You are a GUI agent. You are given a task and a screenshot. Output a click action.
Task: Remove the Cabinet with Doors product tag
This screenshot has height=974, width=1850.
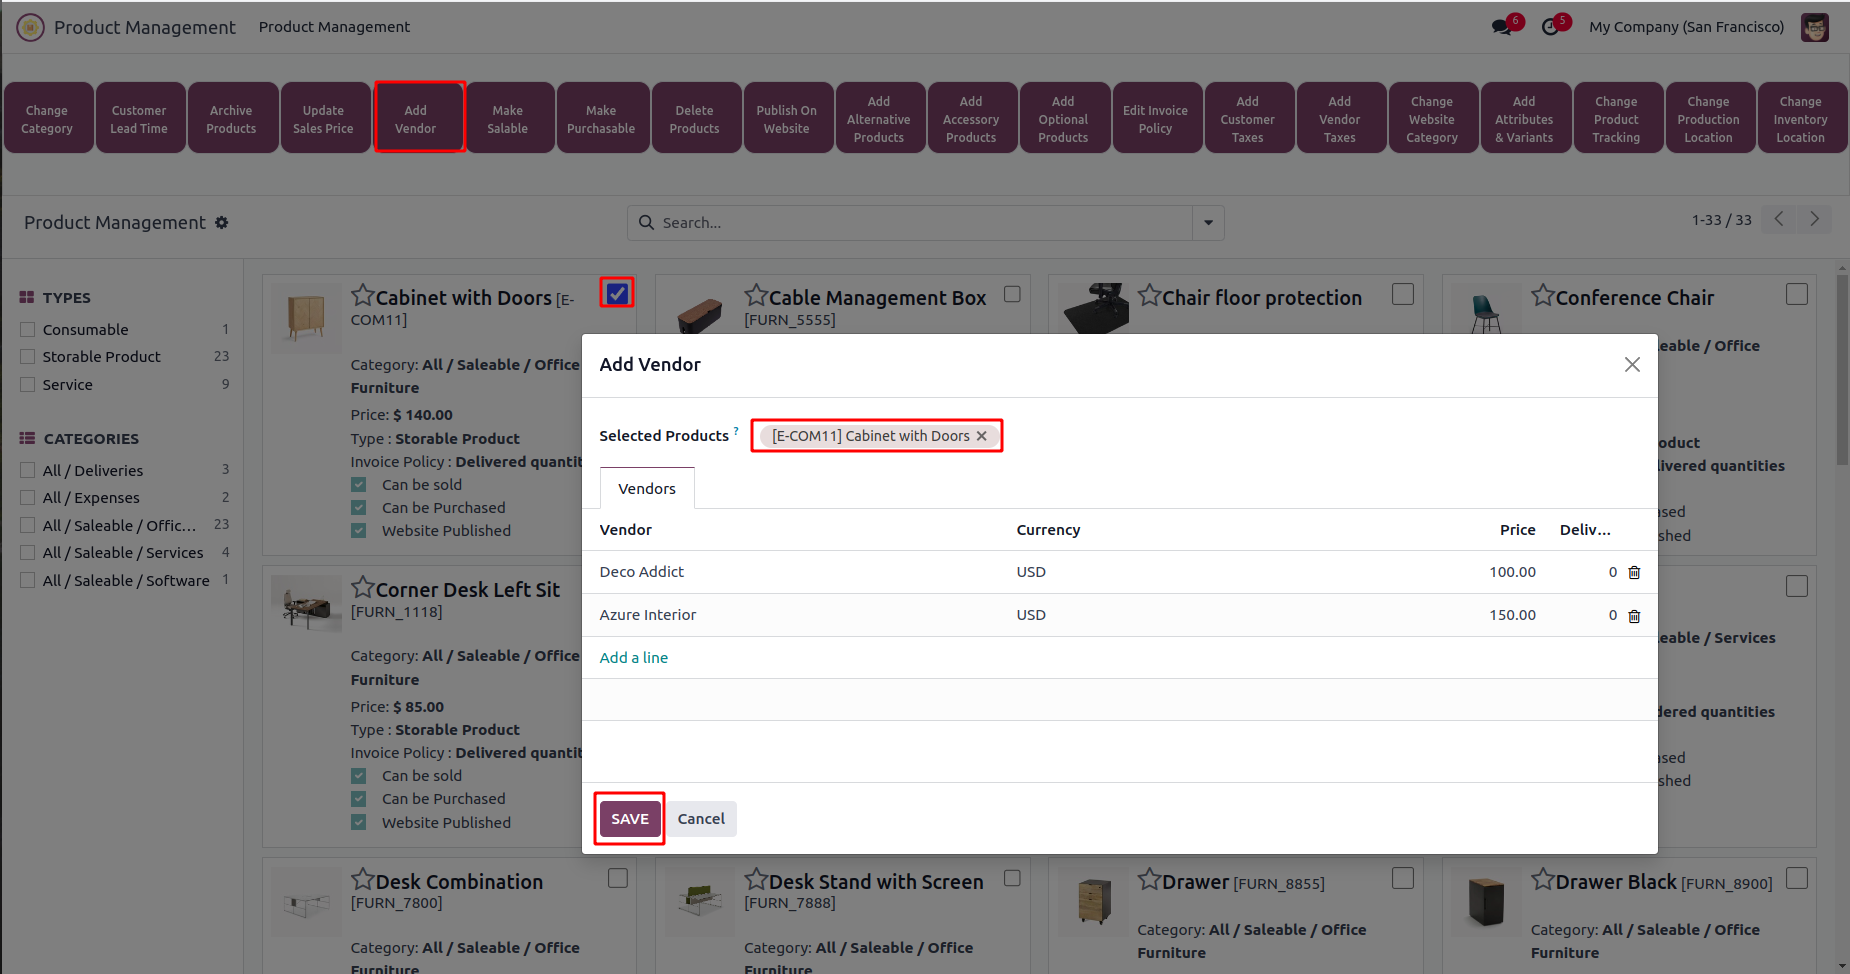982,436
